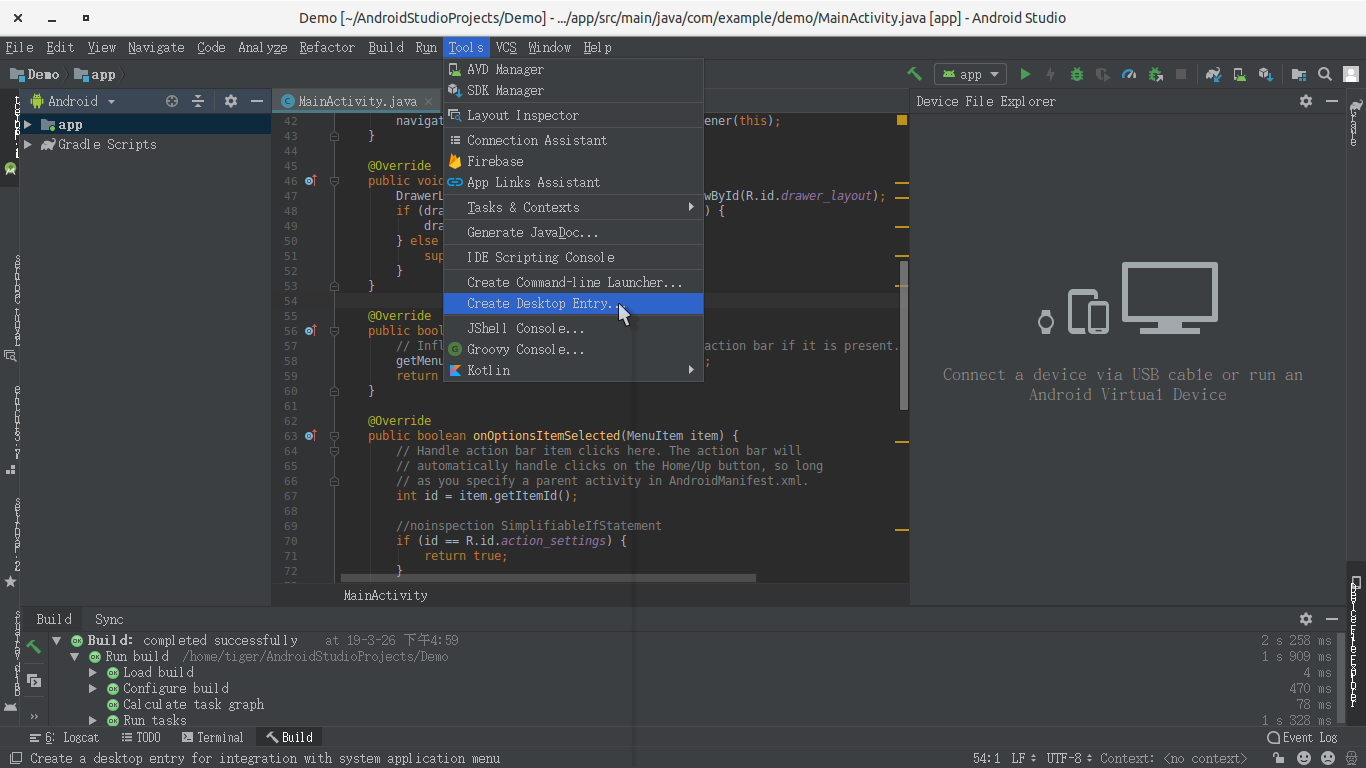Run the app with the green play icon
1366x768 pixels.
1025,74
